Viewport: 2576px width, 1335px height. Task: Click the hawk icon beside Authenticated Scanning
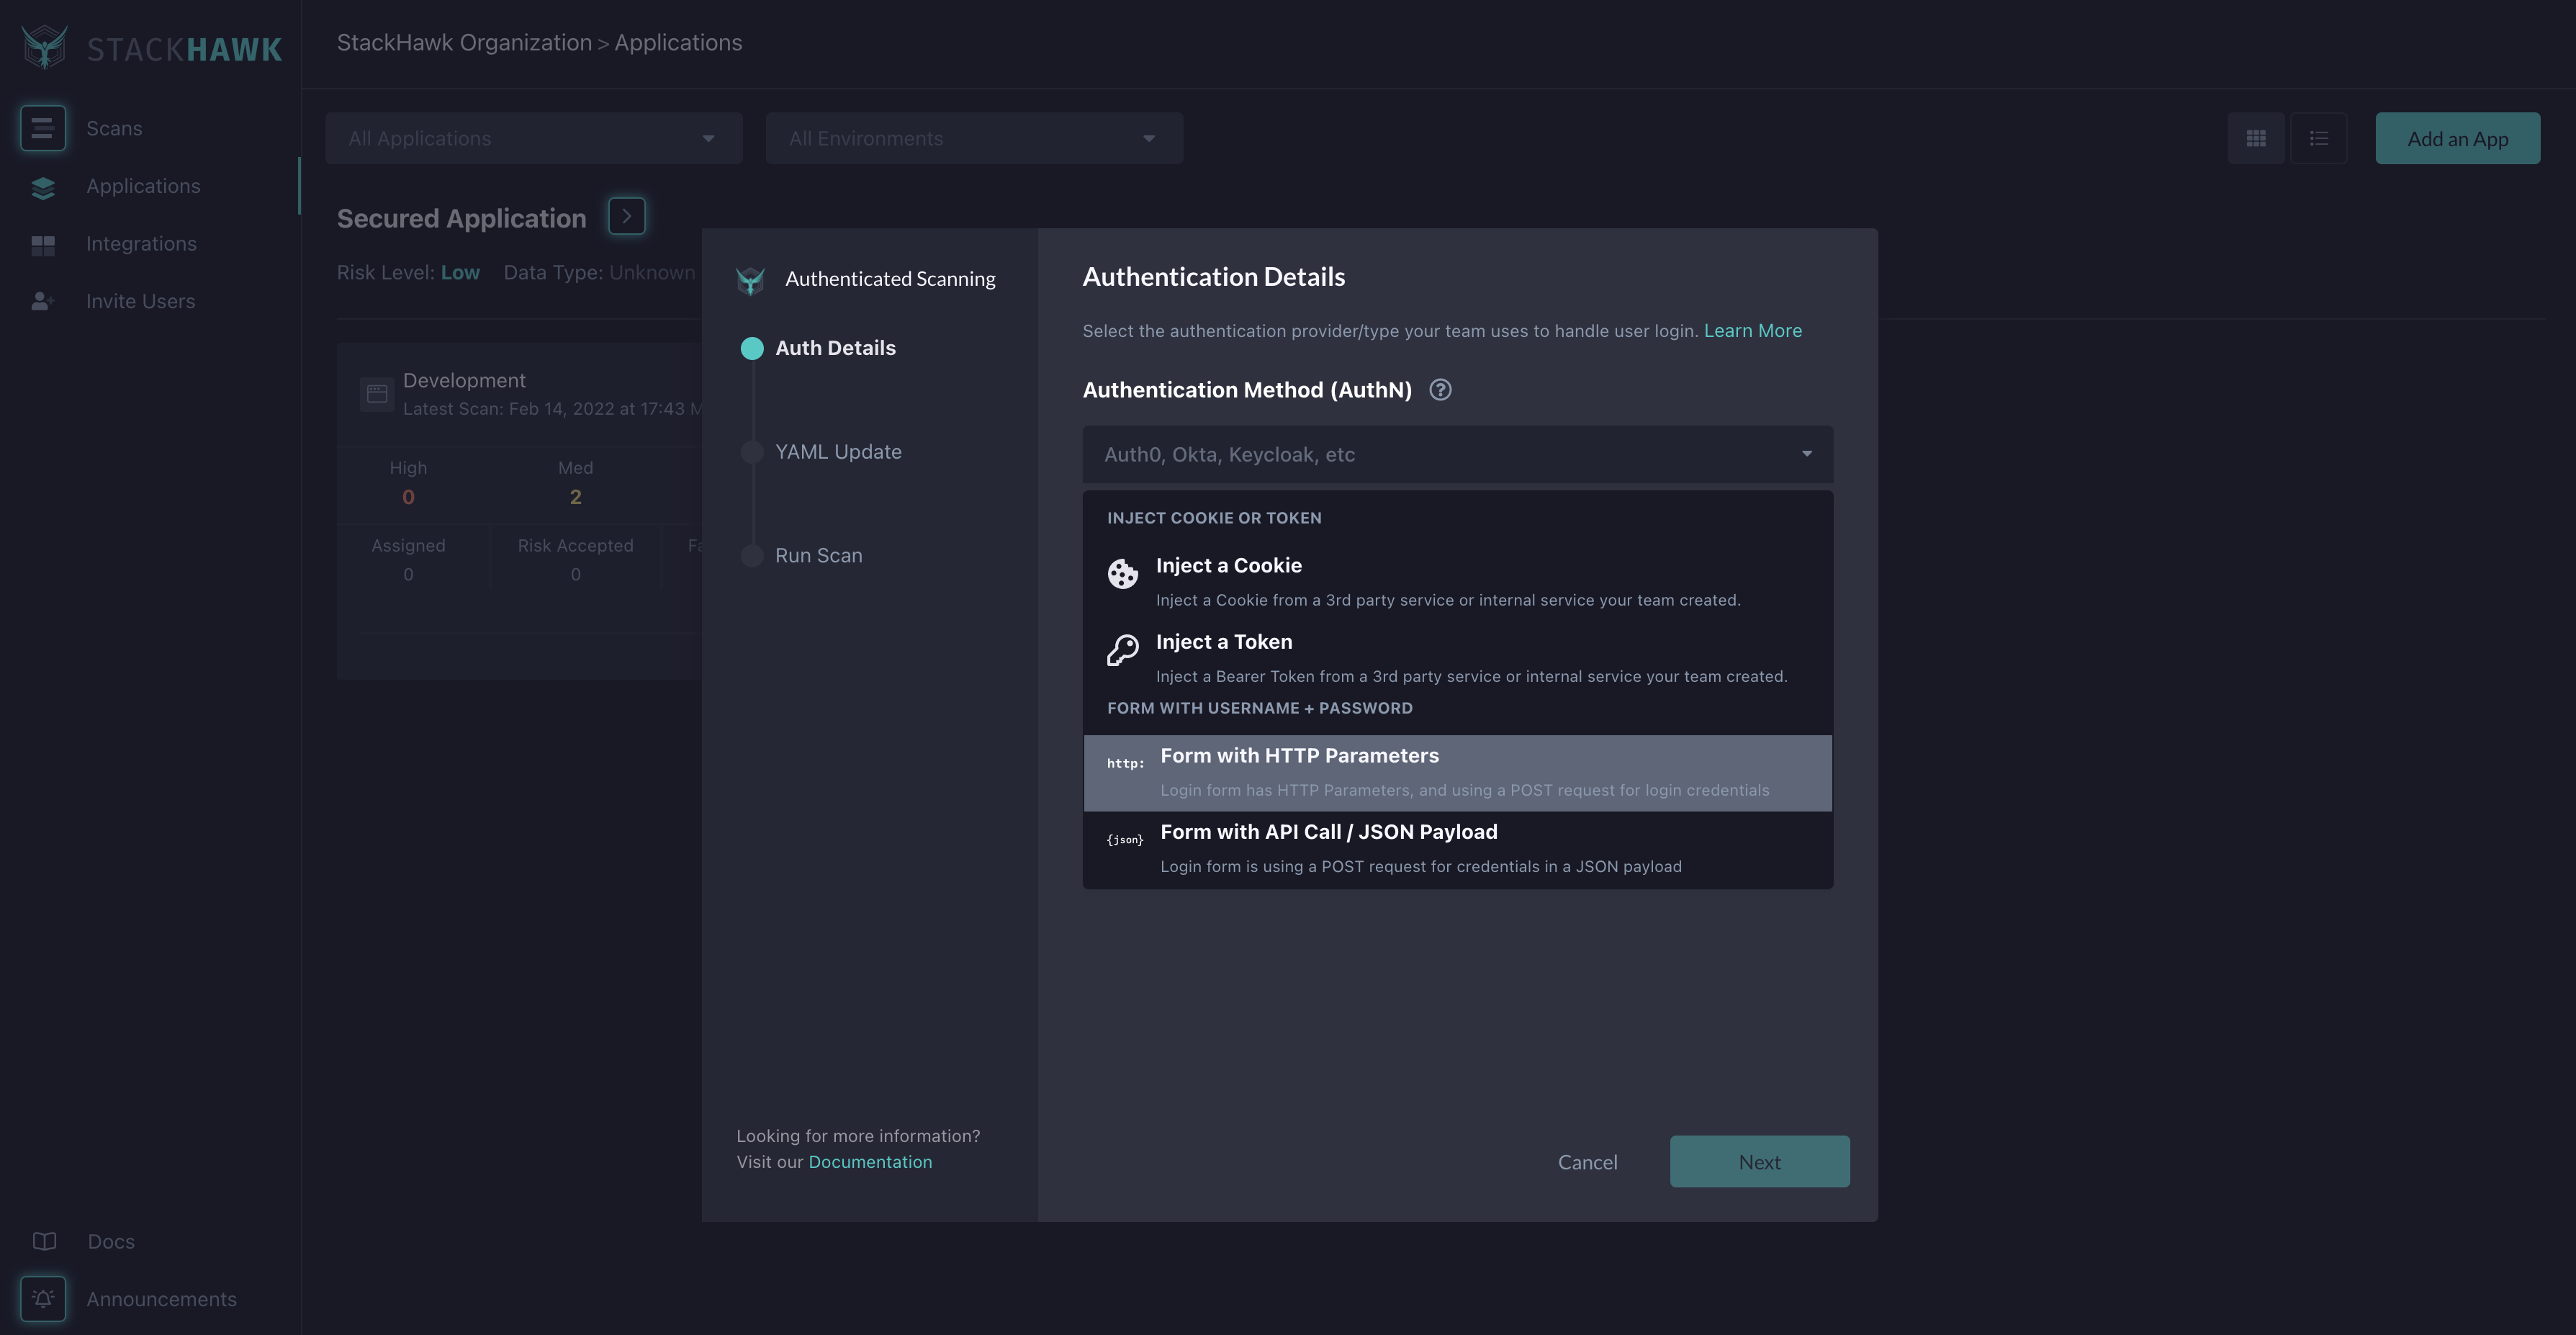(750, 280)
